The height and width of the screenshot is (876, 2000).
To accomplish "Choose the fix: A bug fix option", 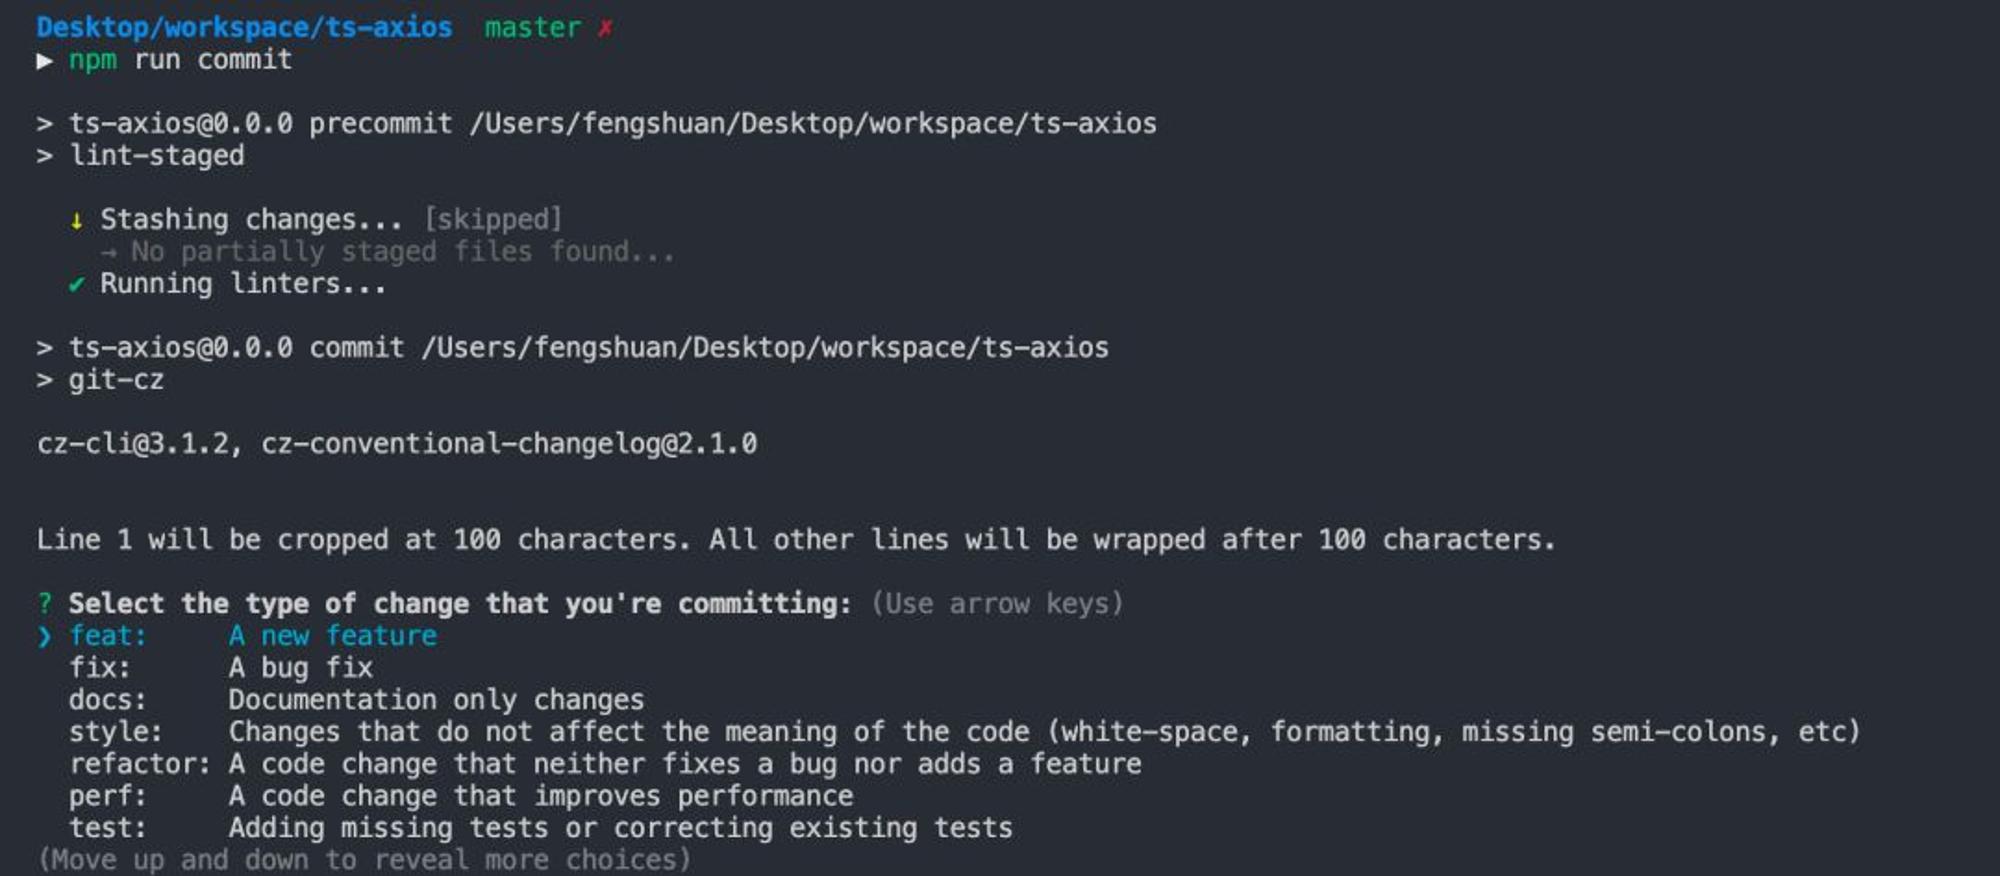I will coord(221,668).
